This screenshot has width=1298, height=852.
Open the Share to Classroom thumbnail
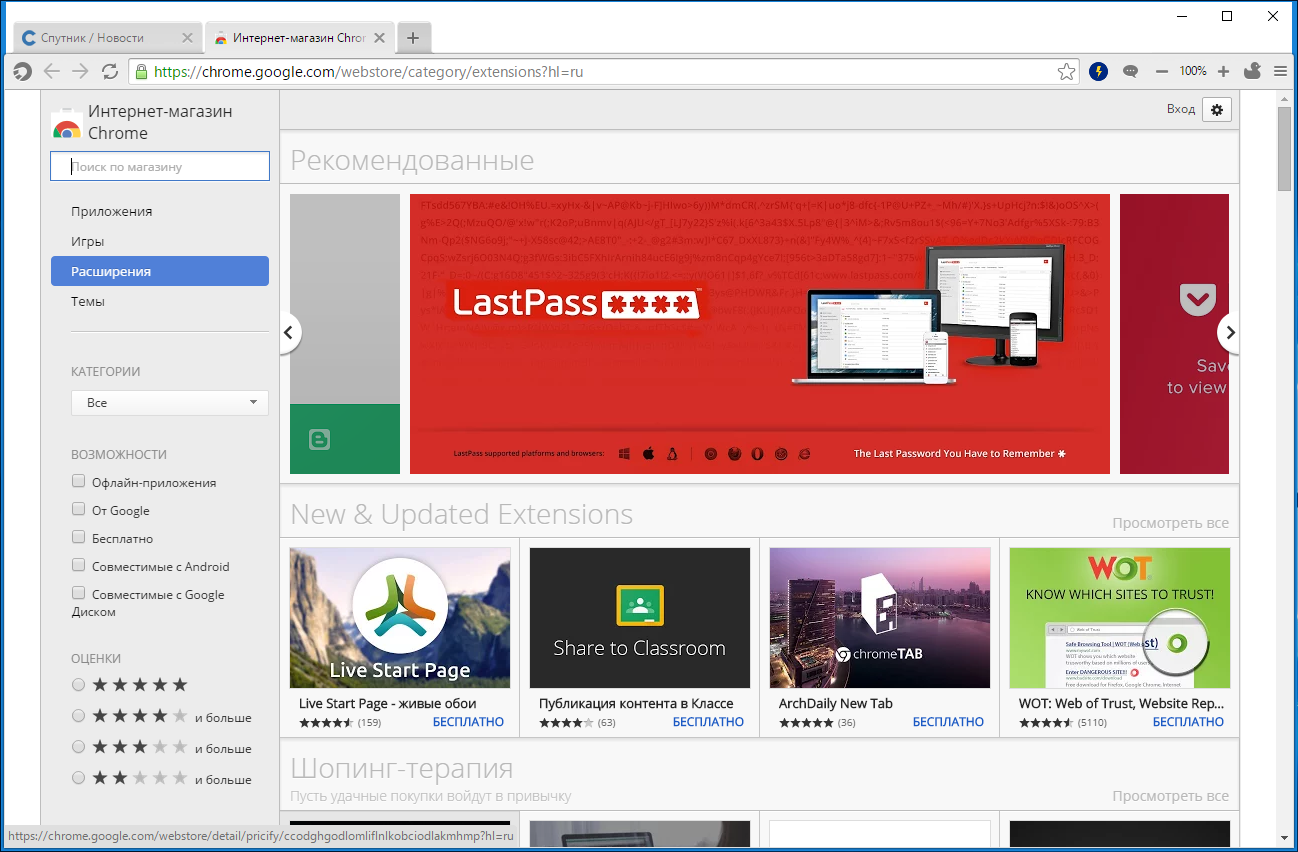tap(640, 617)
